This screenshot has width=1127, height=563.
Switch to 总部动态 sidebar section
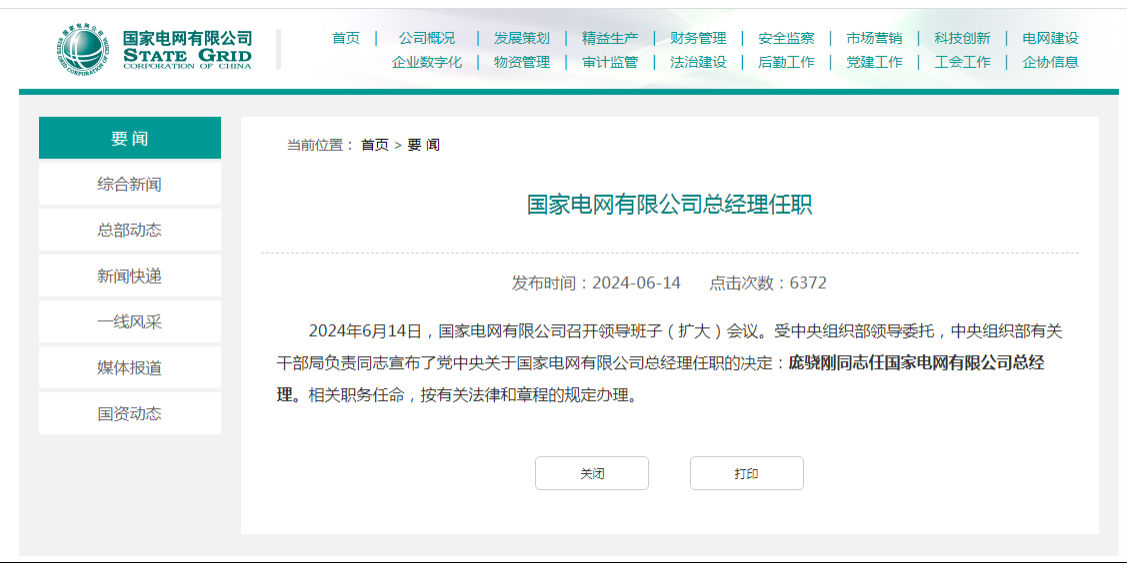pyautogui.click(x=130, y=230)
